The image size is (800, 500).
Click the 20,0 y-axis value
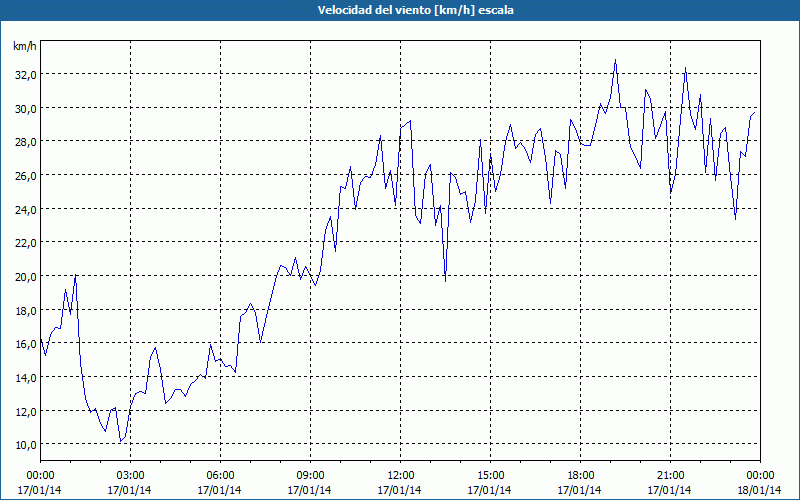(x=26, y=277)
